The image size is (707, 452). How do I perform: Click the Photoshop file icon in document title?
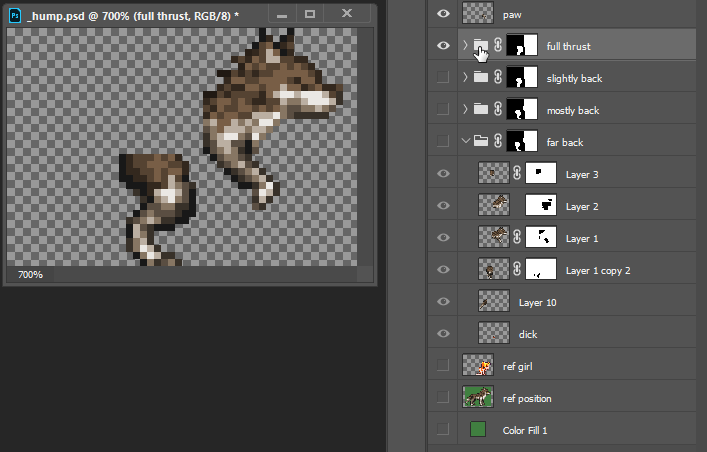tap(14, 15)
